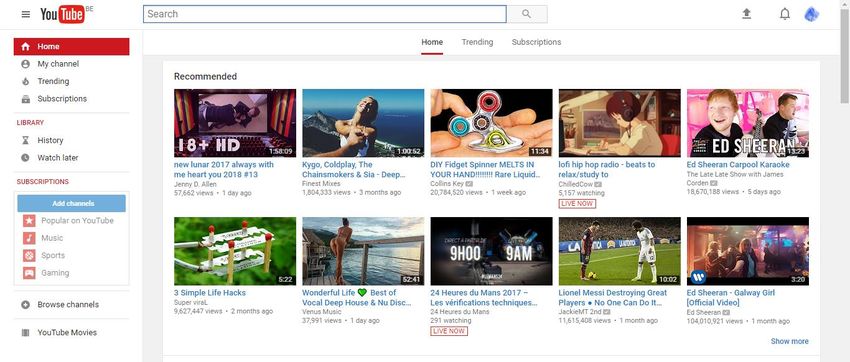
Task: Open the Lionel Messi video thumbnail
Action: (x=620, y=251)
